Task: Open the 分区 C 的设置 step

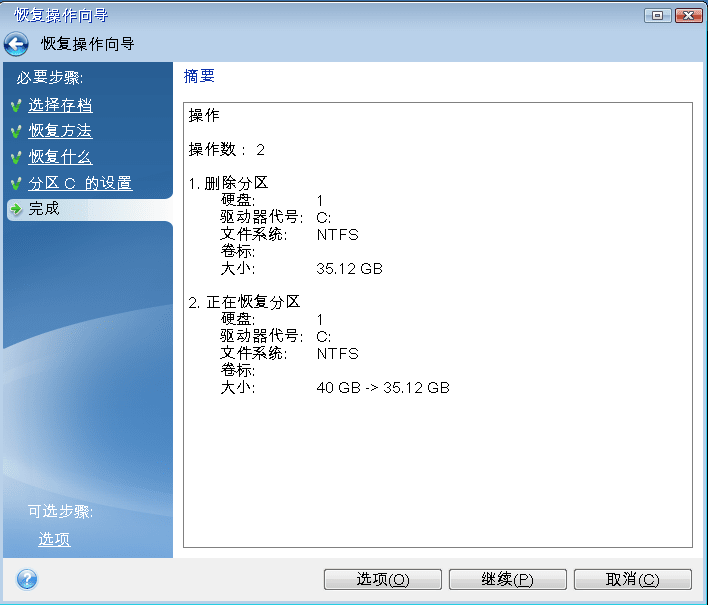Action: tap(80, 184)
